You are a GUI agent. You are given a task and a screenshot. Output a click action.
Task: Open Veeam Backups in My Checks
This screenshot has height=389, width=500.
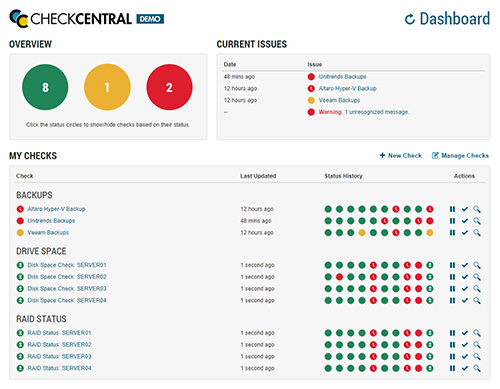point(48,232)
